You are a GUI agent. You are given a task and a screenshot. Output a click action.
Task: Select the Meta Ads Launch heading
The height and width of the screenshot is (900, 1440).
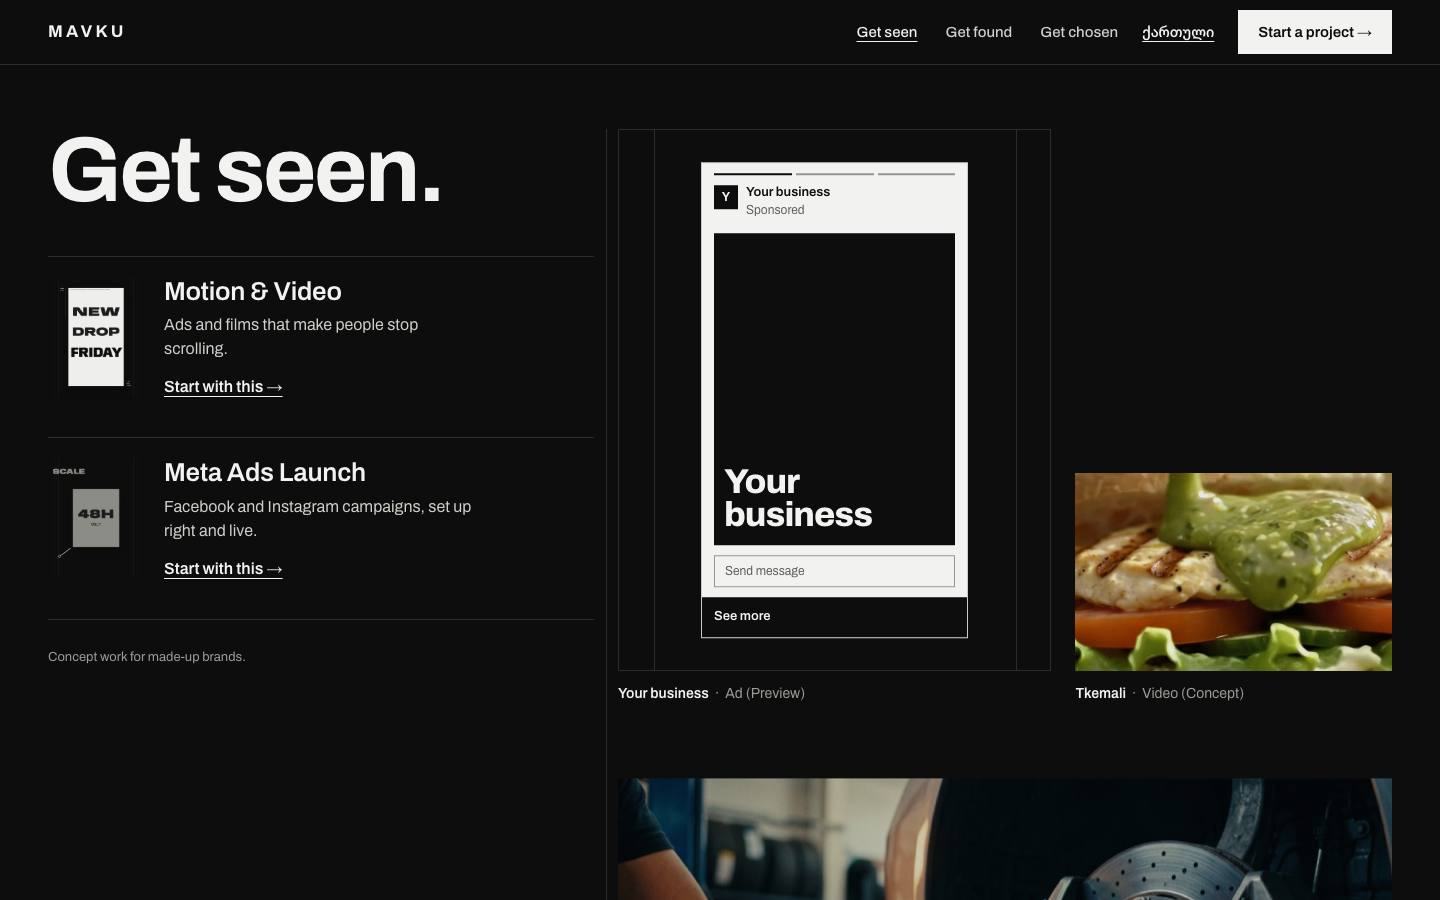coord(265,472)
